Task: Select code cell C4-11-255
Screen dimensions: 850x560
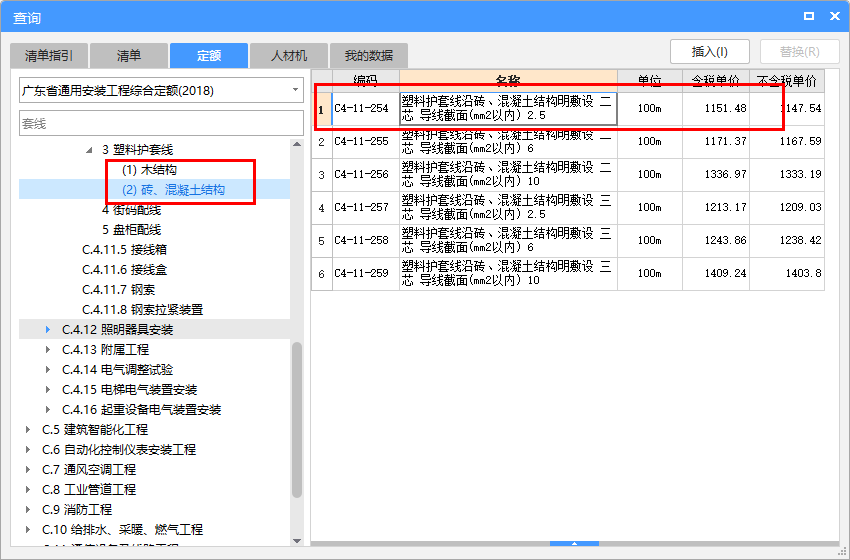Action: tap(366, 141)
